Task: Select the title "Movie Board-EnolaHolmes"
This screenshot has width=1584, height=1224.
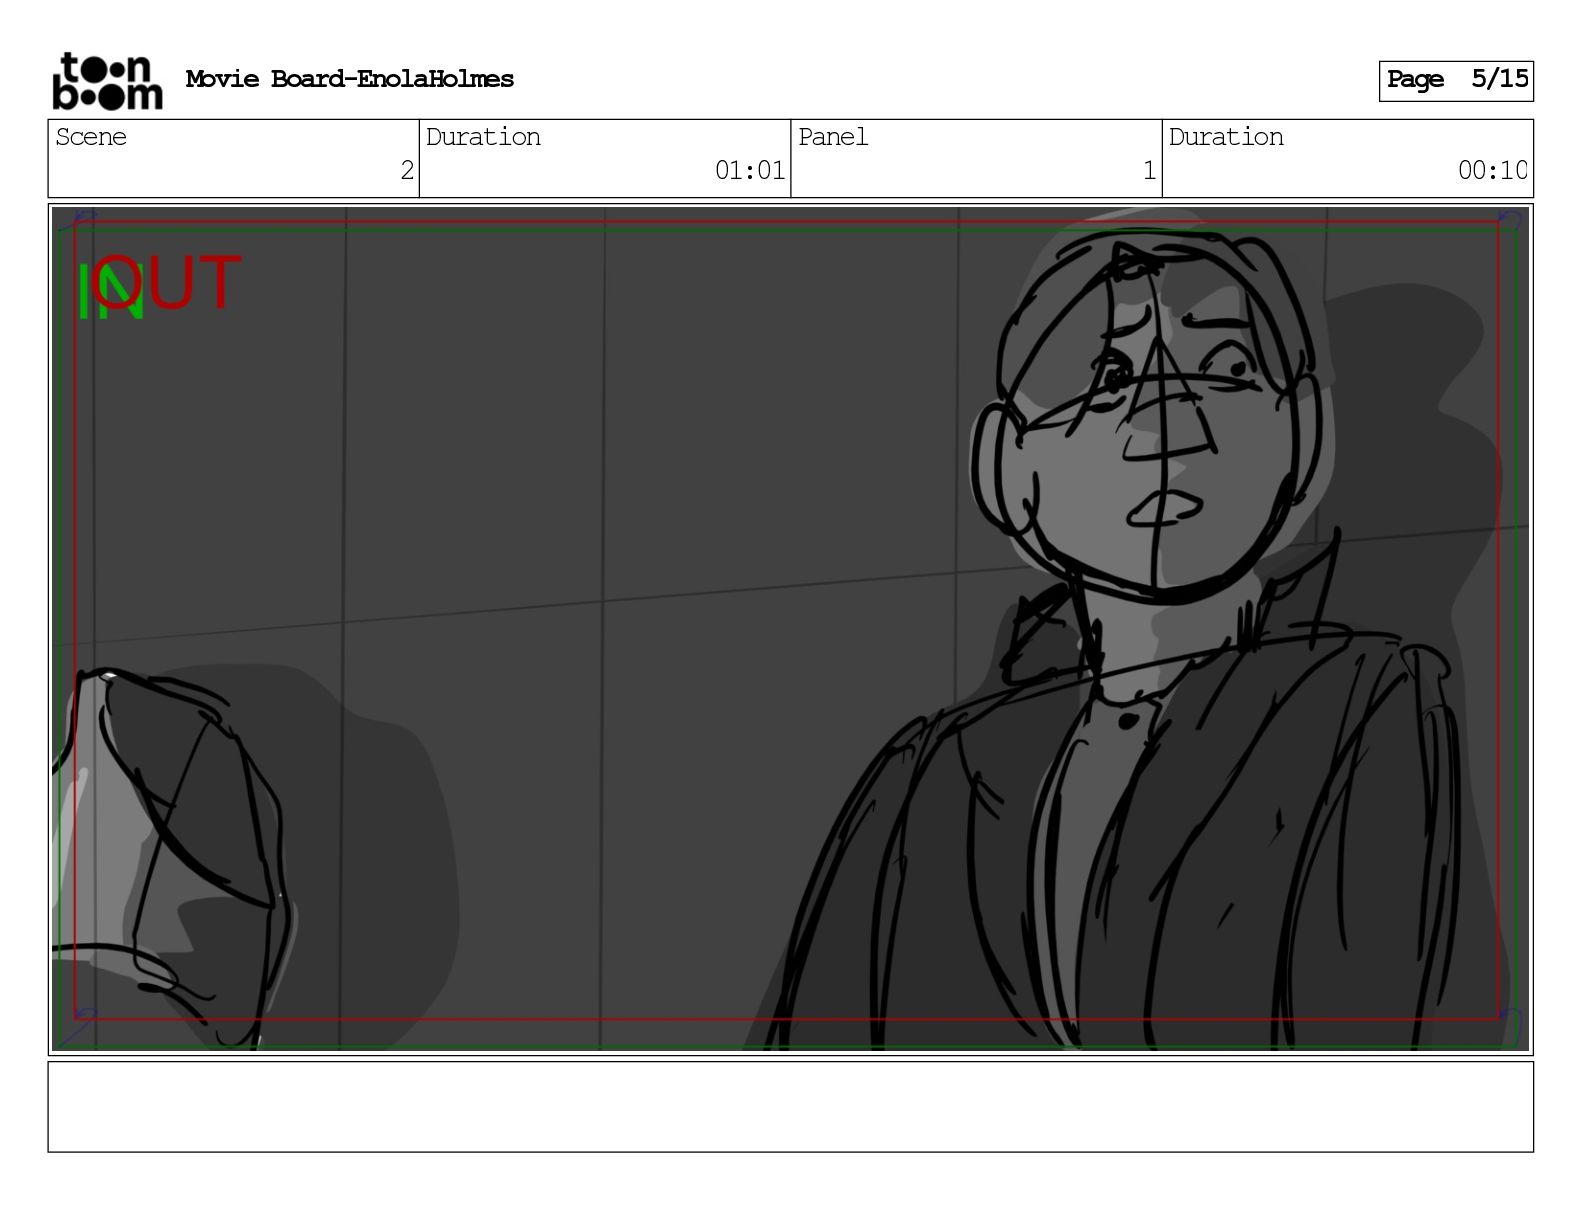Action: (x=350, y=79)
